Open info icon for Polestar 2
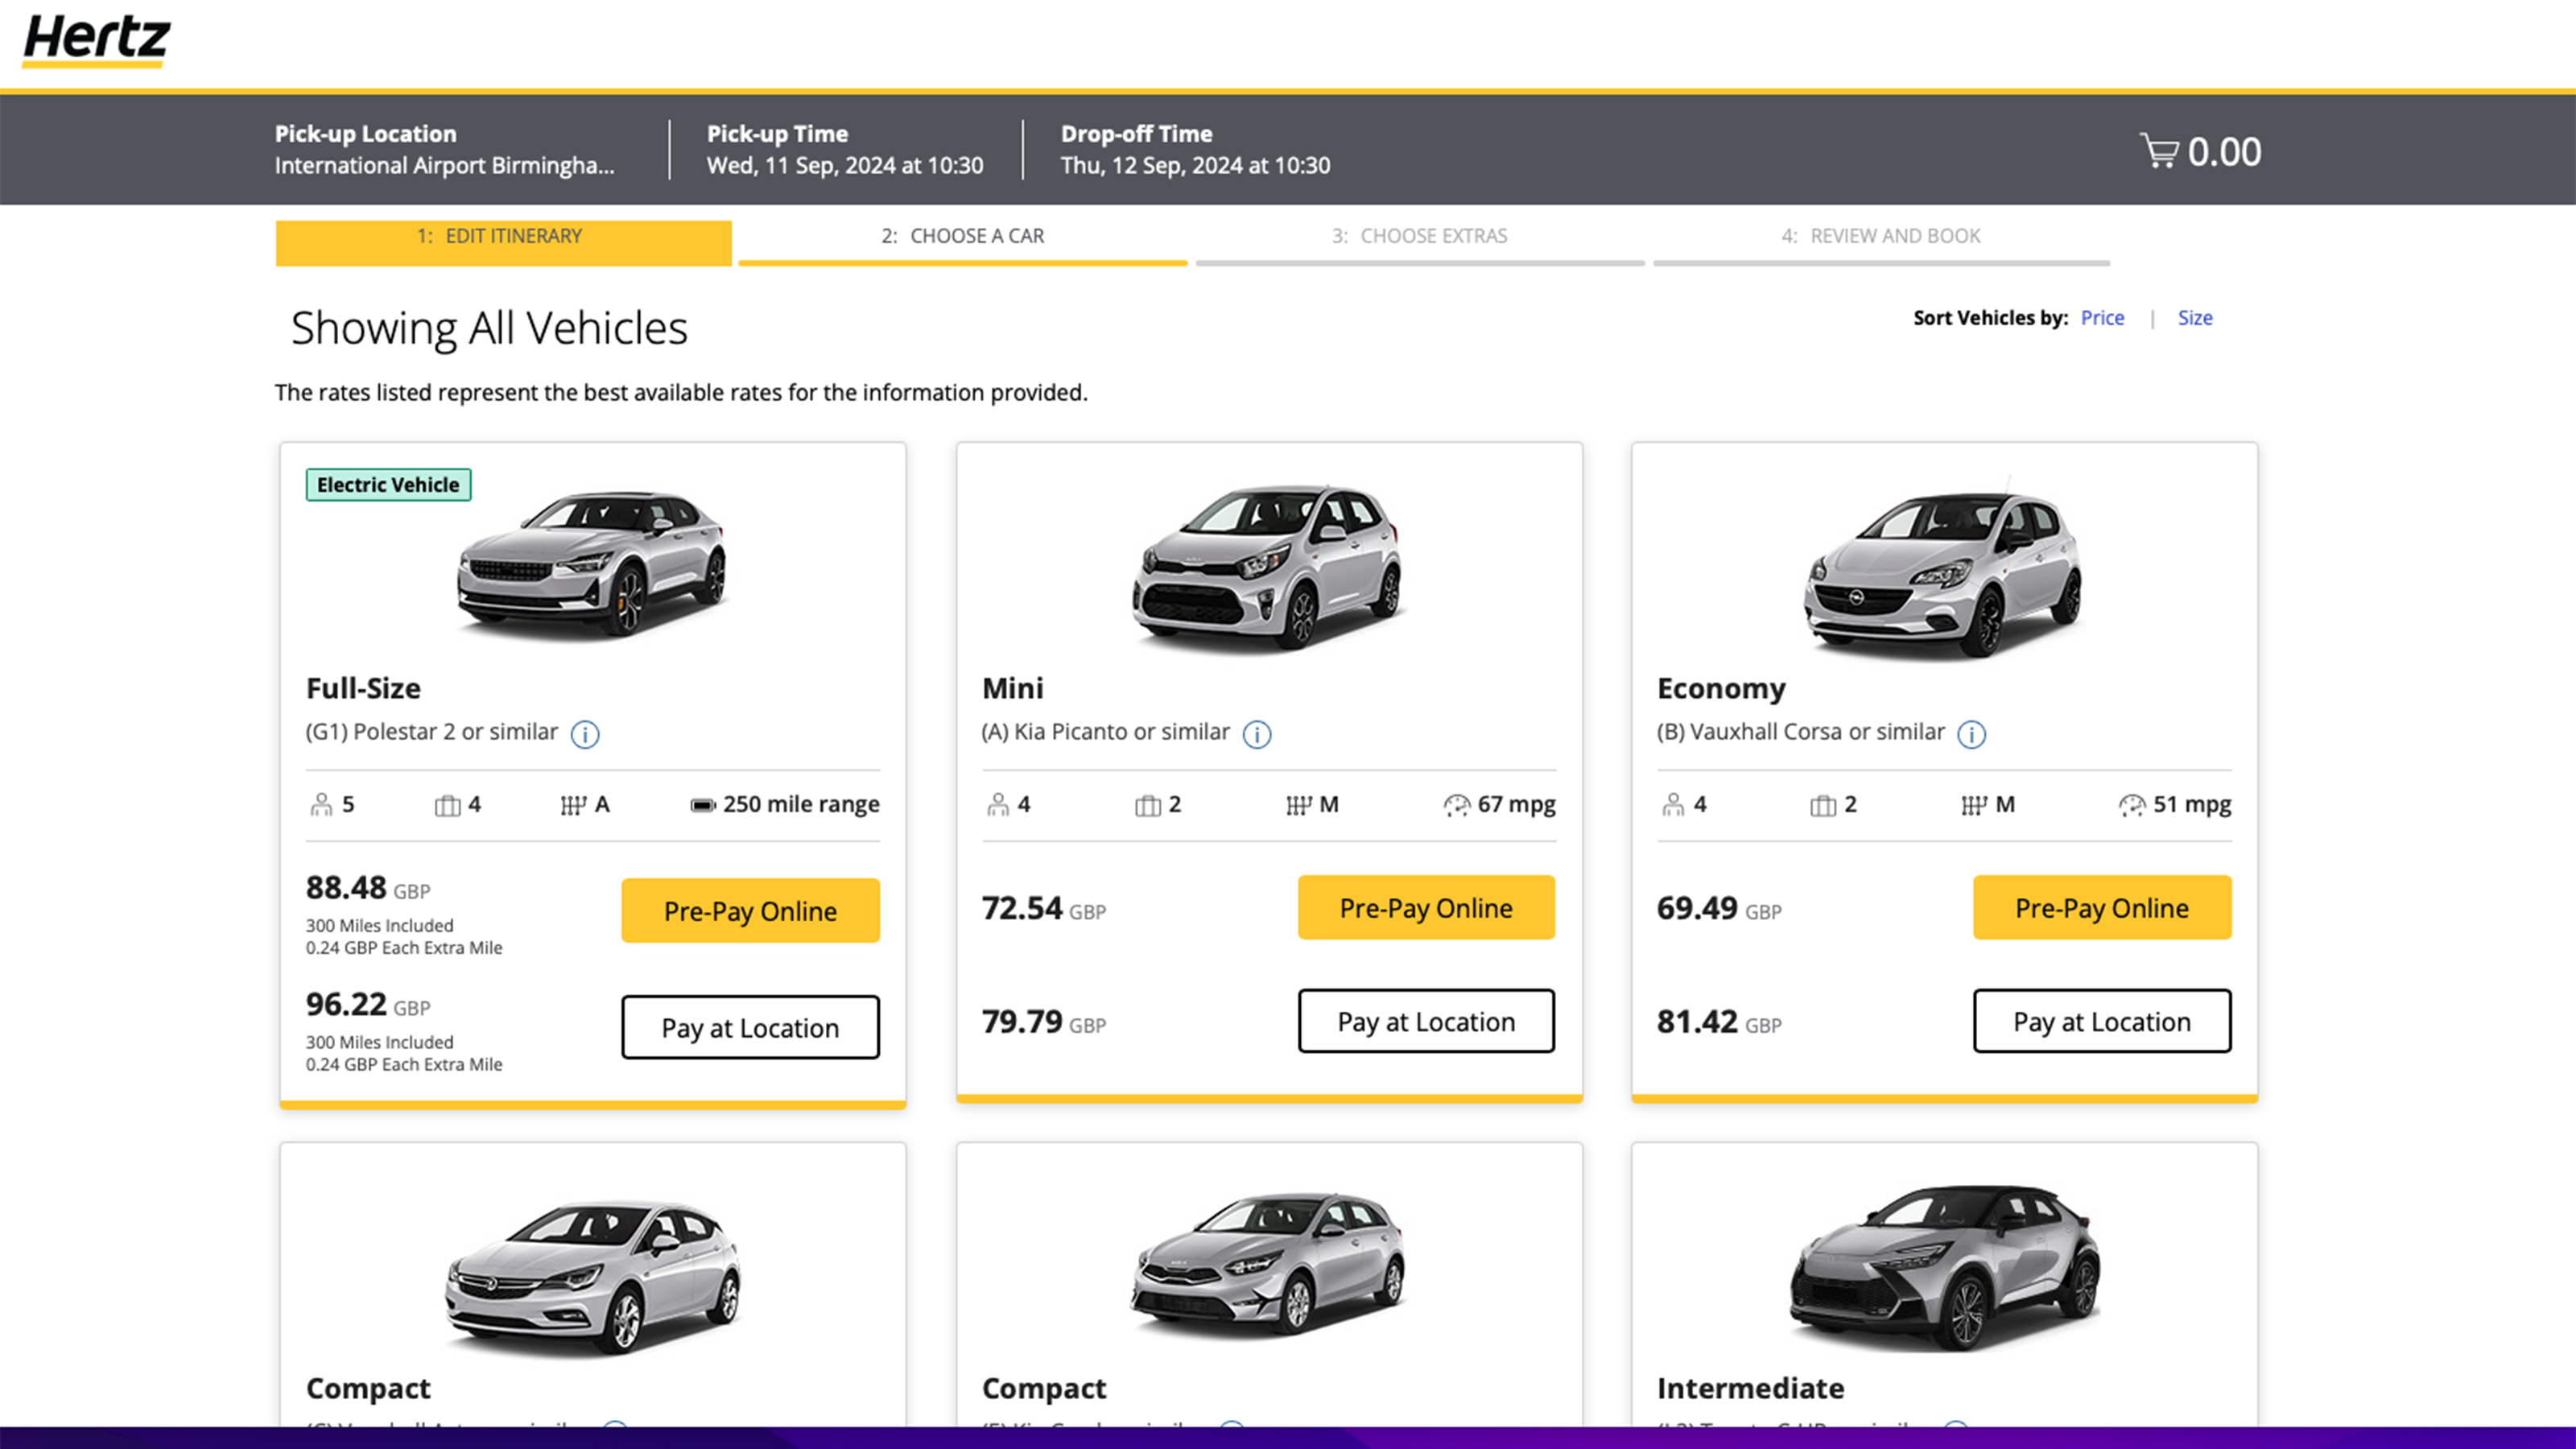 [x=585, y=734]
